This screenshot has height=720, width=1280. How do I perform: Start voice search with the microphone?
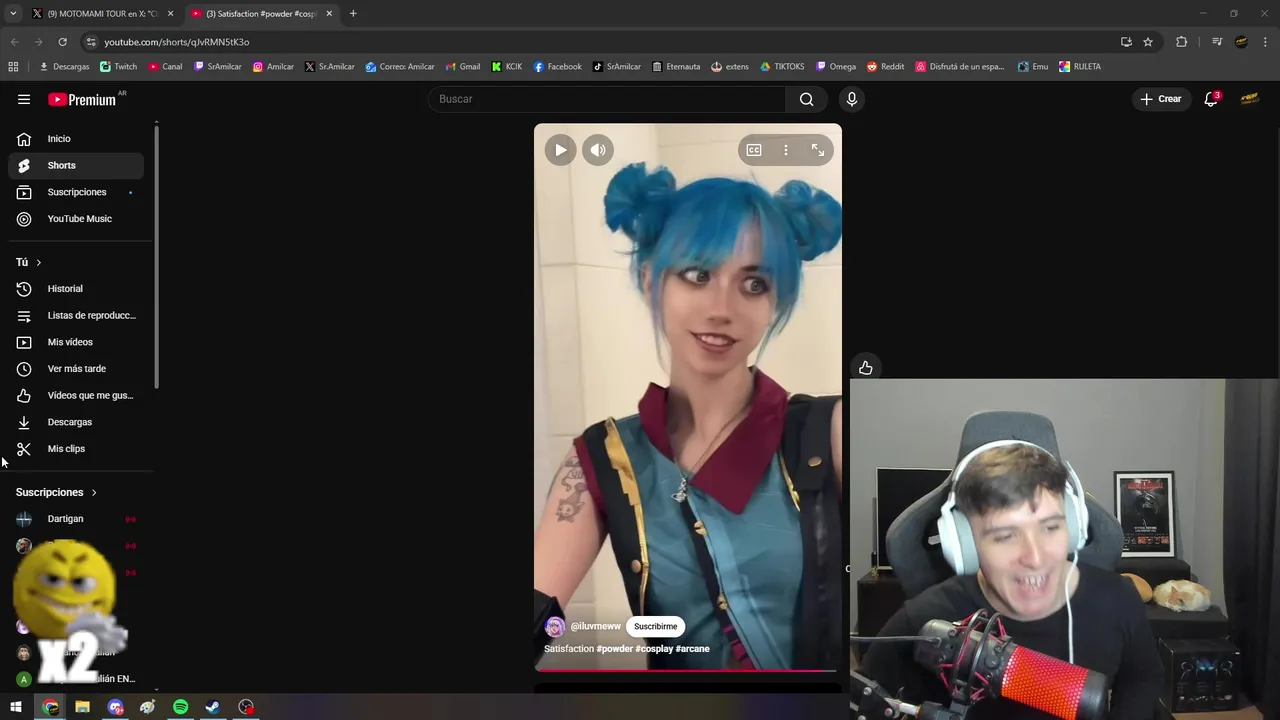pos(852,99)
